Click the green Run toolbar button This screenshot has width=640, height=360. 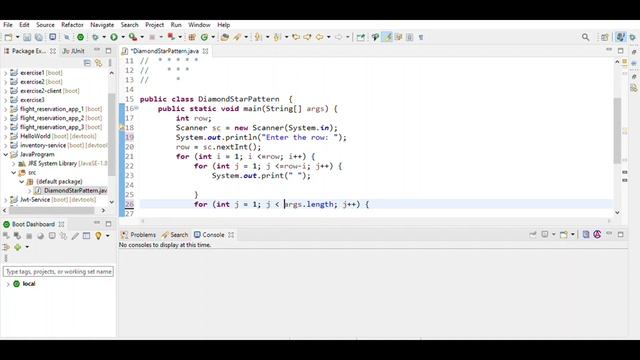(114, 37)
